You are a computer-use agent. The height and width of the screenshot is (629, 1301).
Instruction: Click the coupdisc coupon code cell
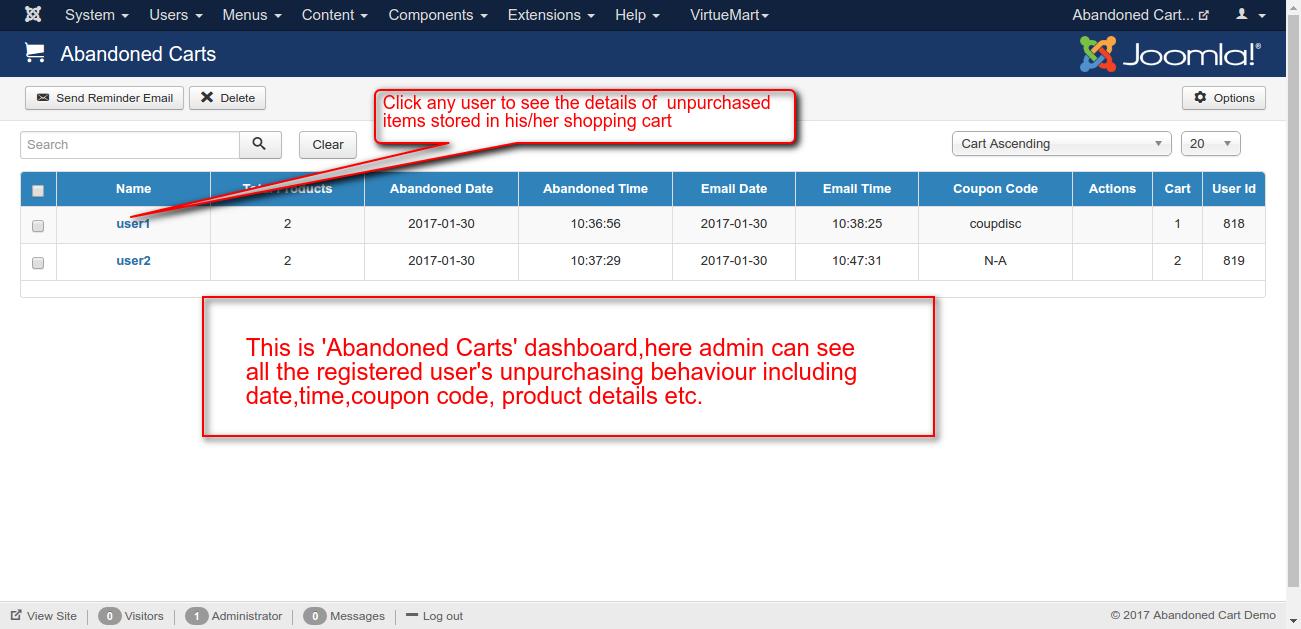[995, 224]
